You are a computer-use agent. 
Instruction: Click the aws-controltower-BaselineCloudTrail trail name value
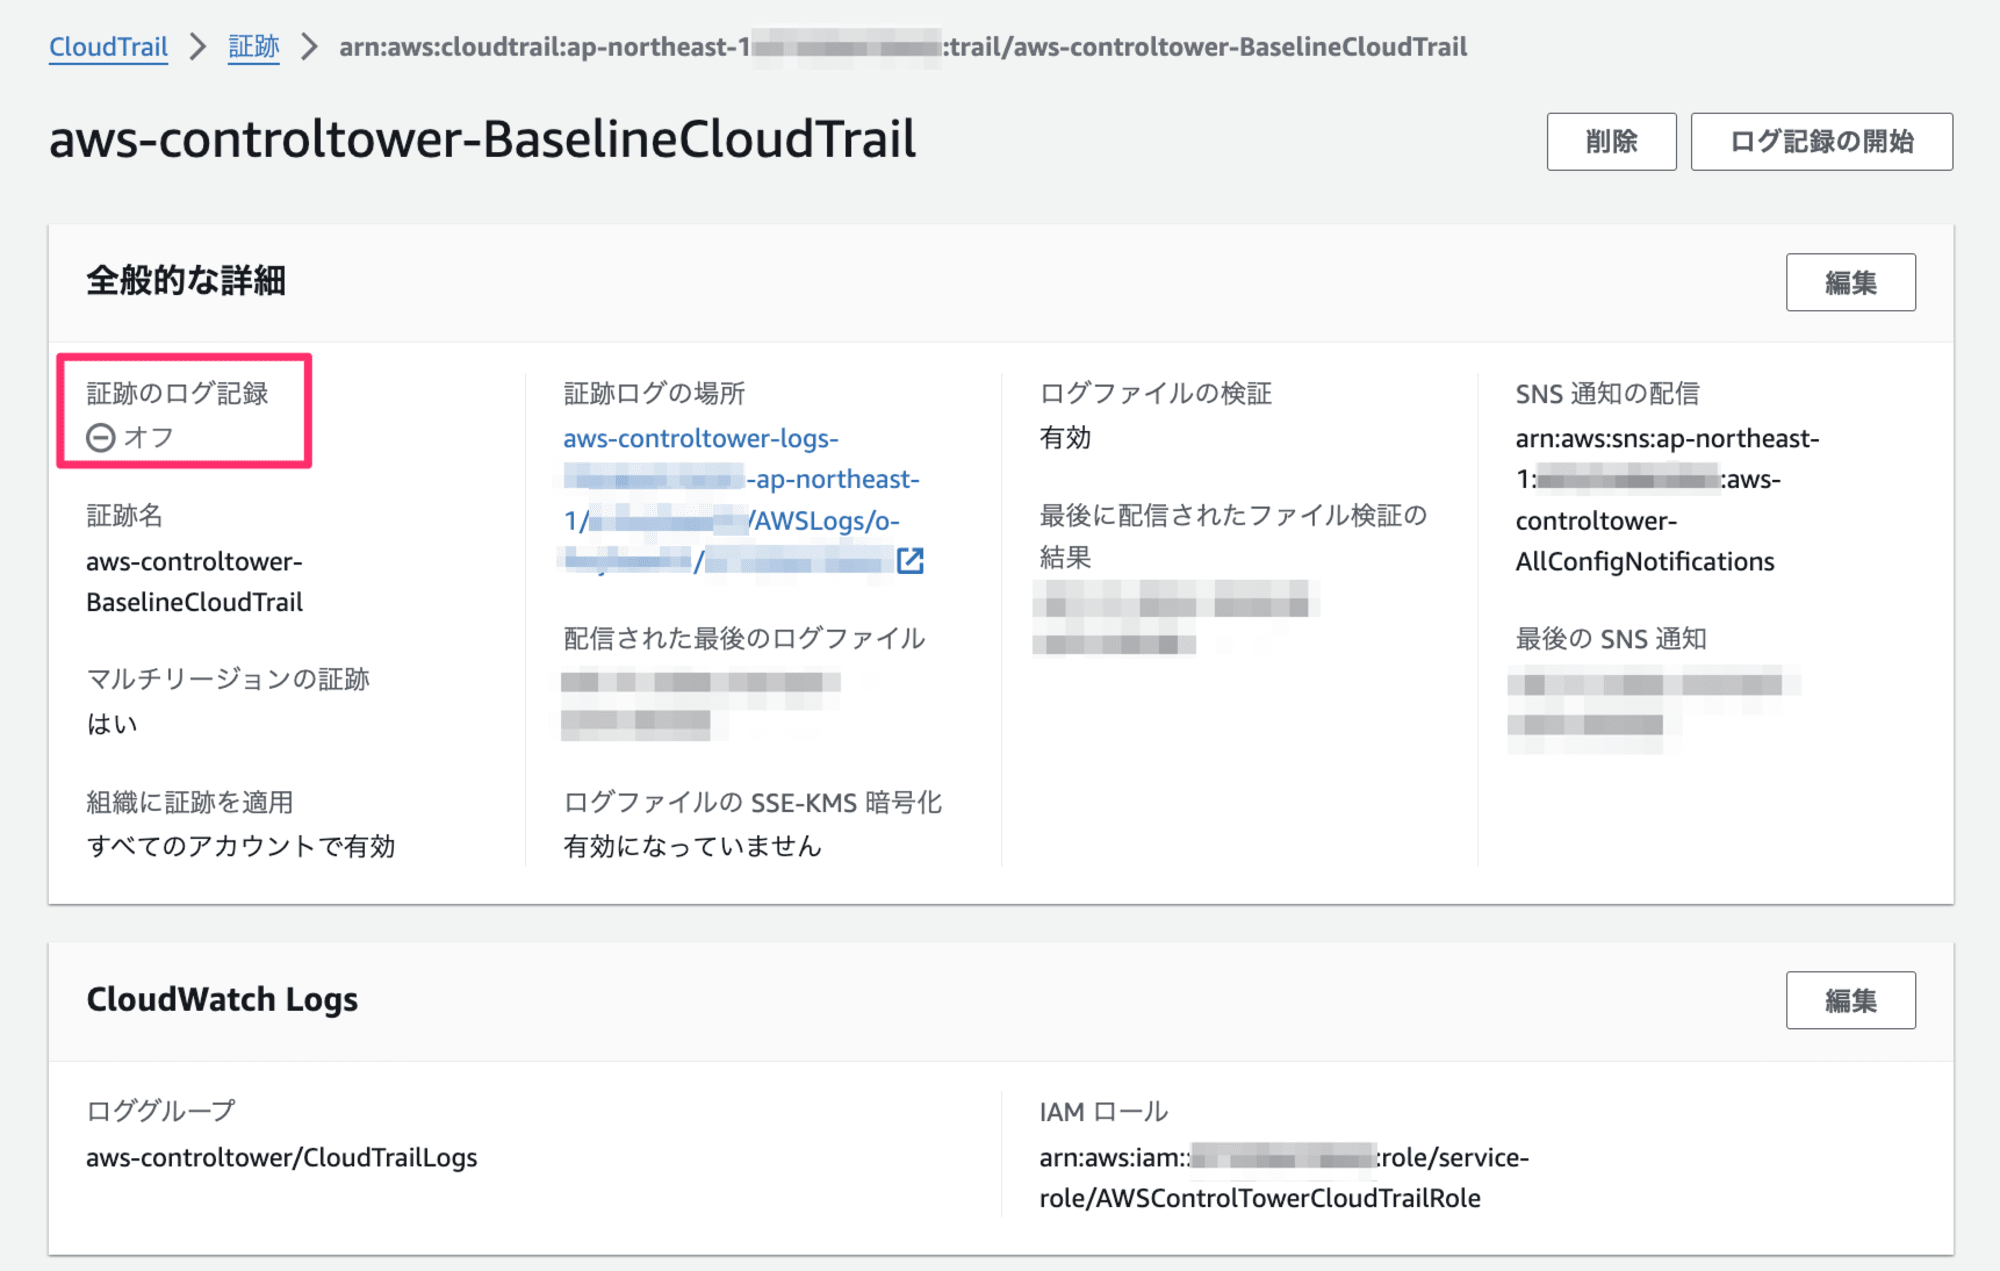pos(194,582)
